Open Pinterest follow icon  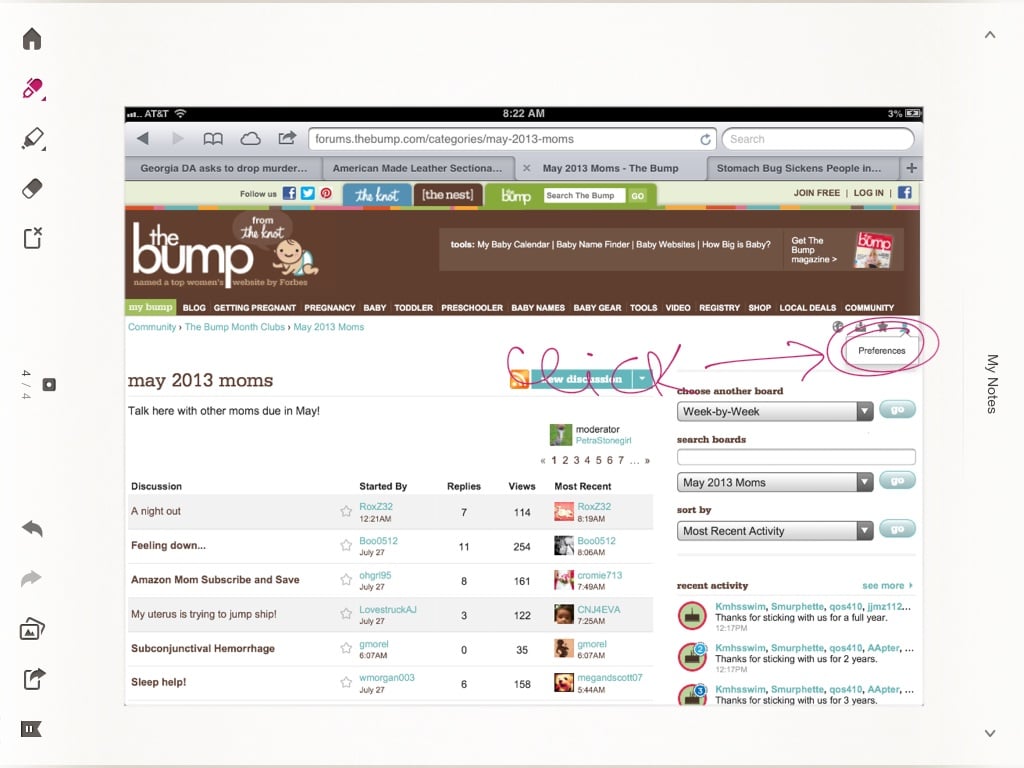coord(326,193)
